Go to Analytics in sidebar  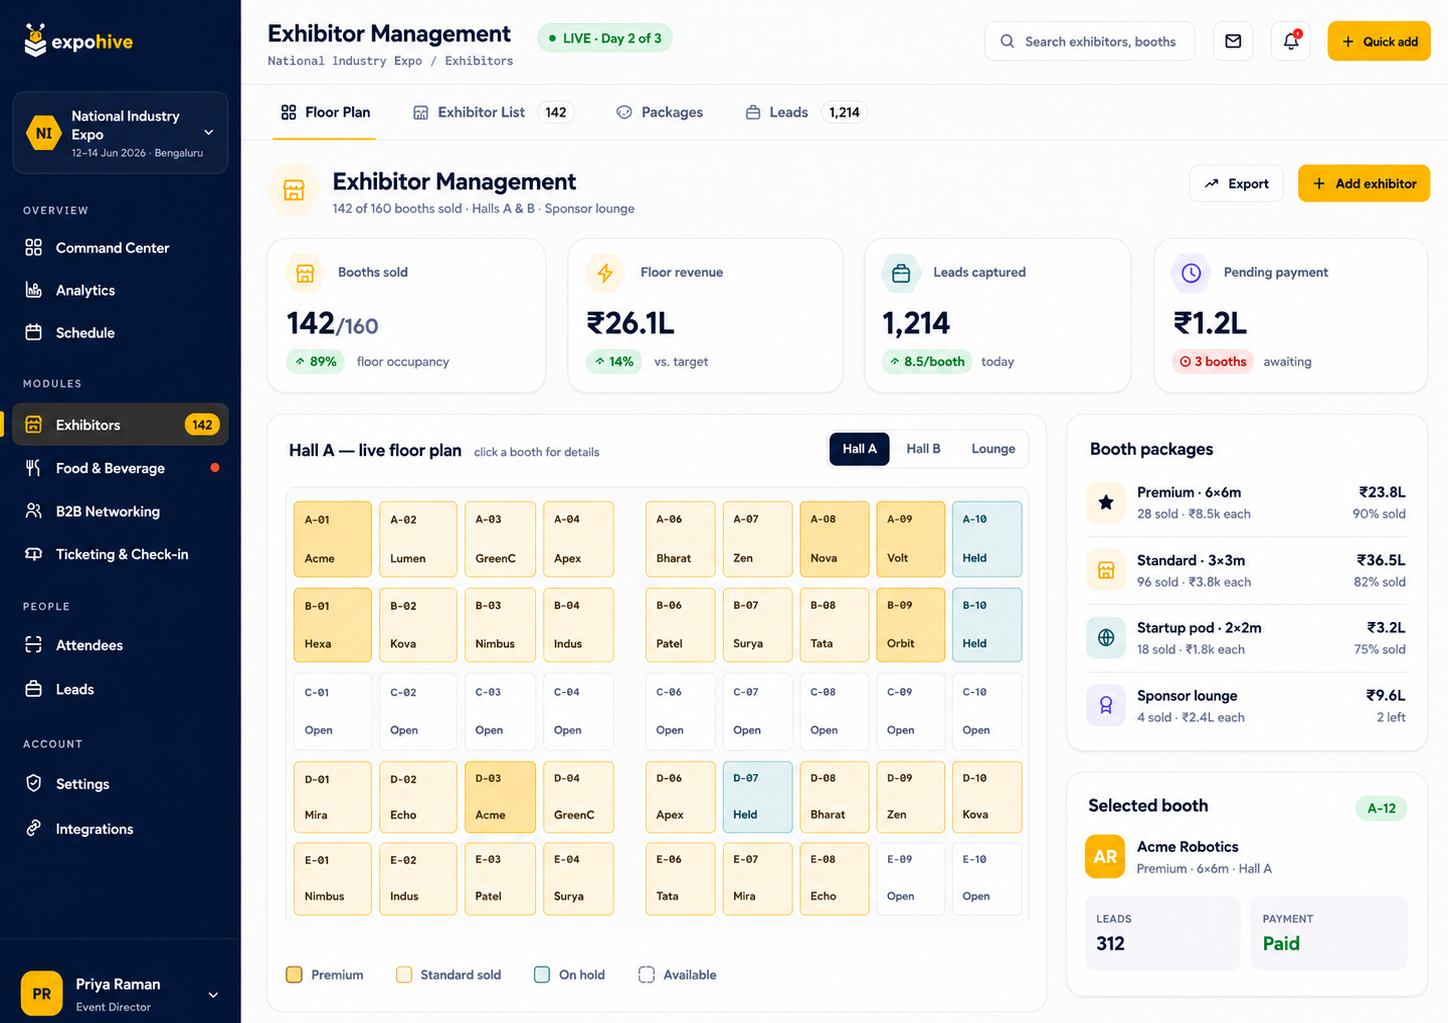coord(120,290)
